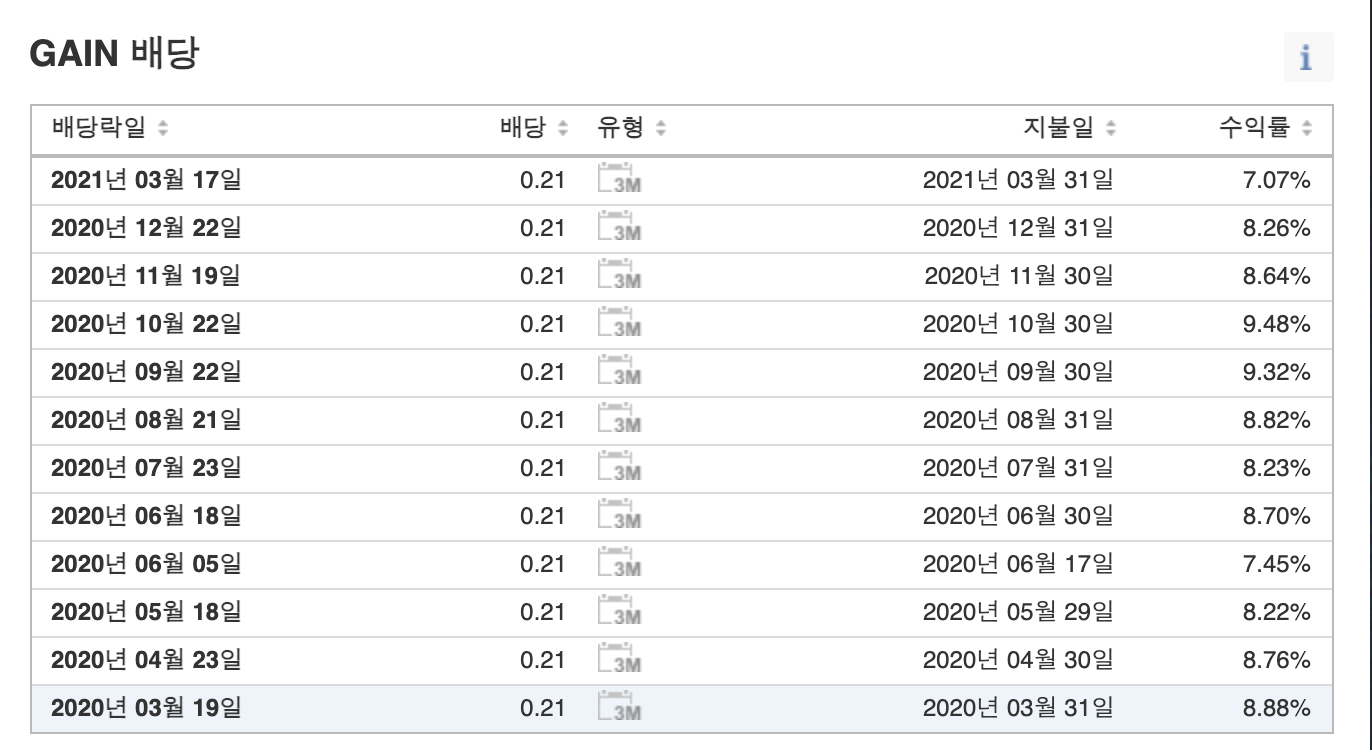Click 3M type icon in 2020년 04월 23일 row
This screenshot has width=1372, height=750.
click(x=619, y=659)
